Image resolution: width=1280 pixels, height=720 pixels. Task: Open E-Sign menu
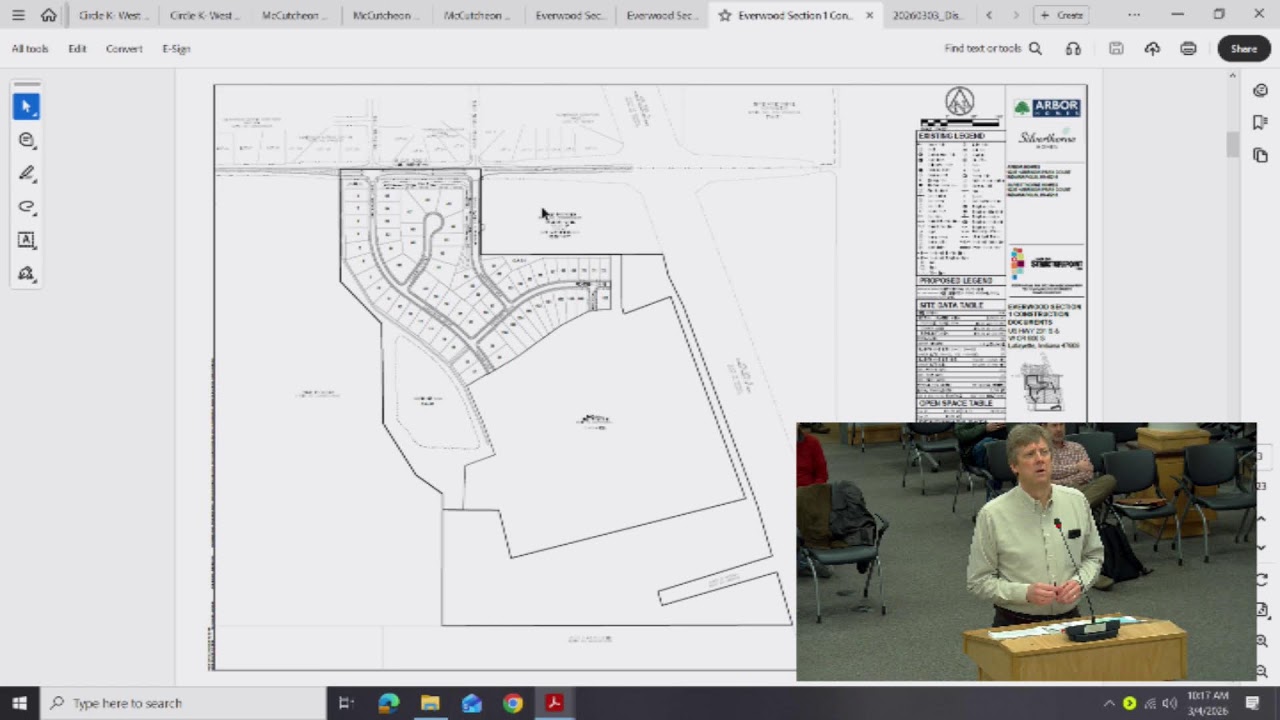(176, 48)
